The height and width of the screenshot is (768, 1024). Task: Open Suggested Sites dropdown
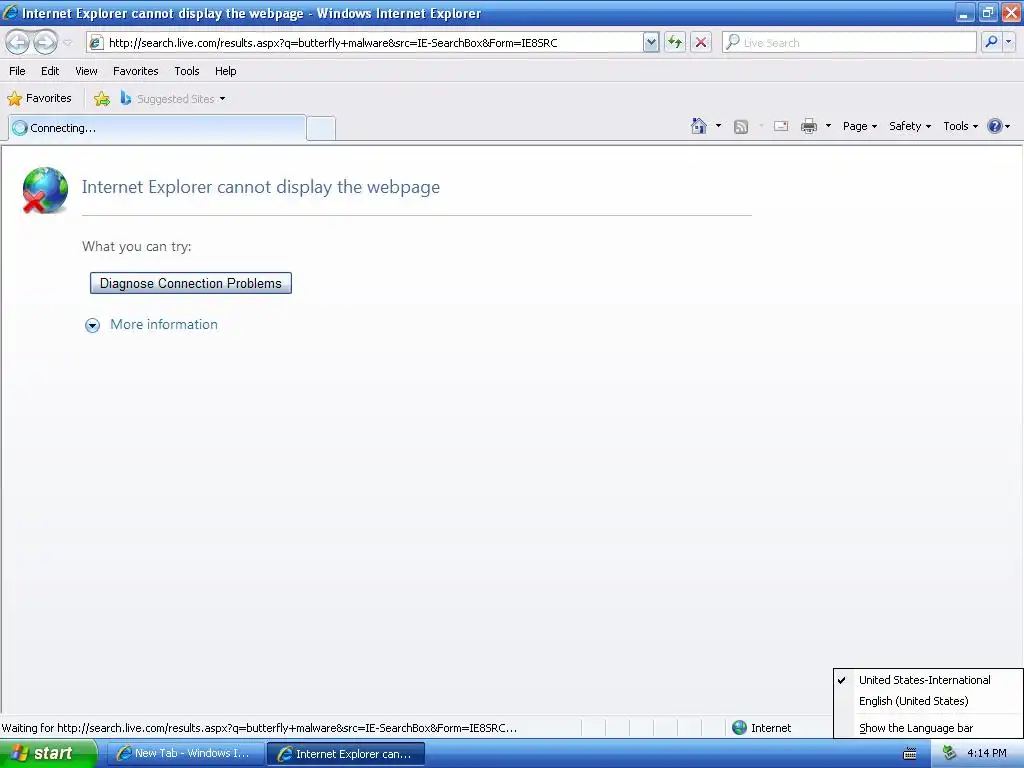173,99
